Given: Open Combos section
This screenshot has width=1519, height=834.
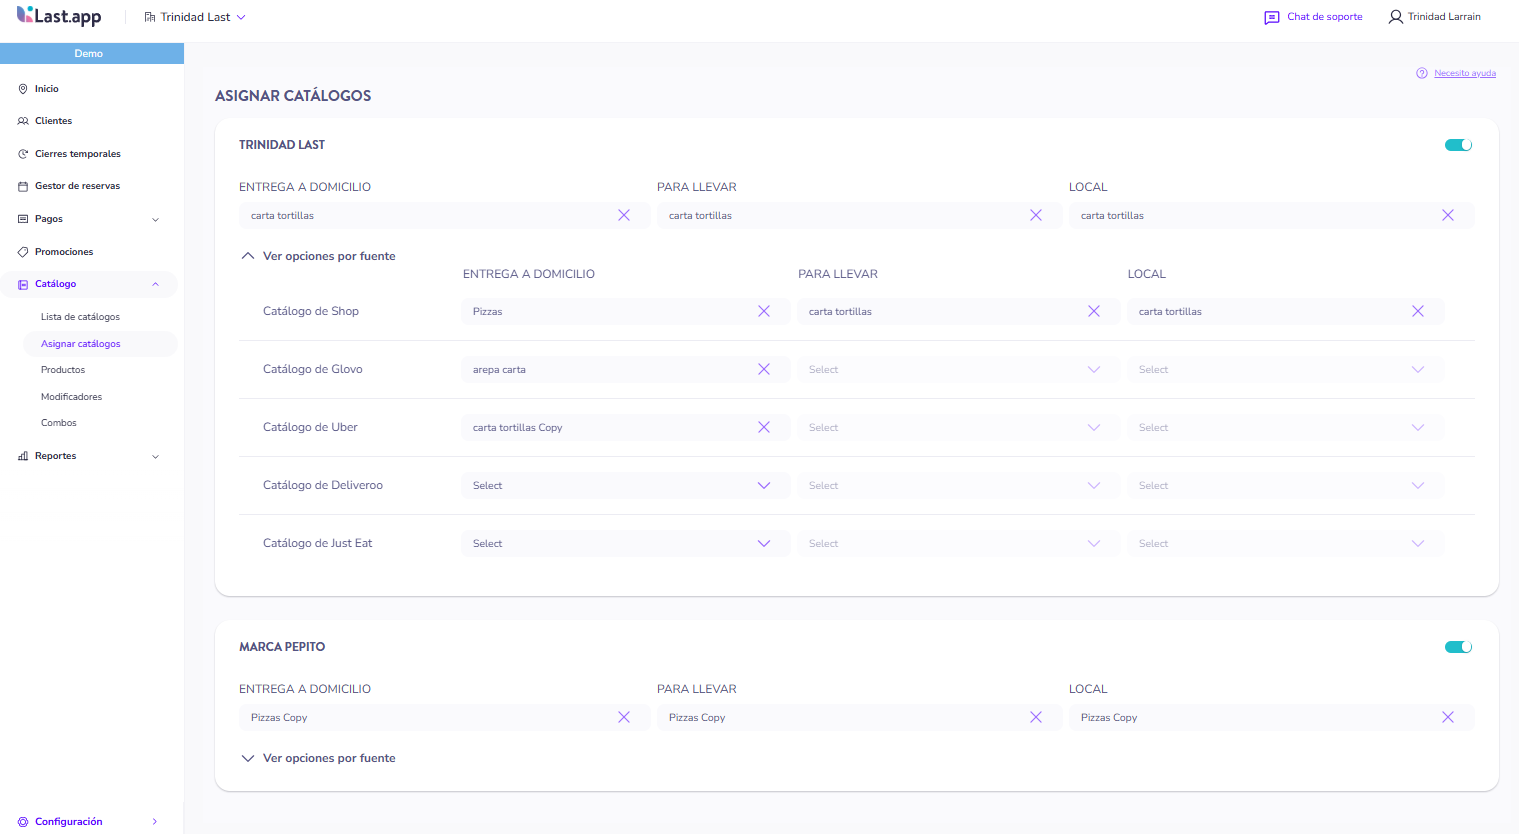Looking at the screenshot, I should [x=59, y=423].
